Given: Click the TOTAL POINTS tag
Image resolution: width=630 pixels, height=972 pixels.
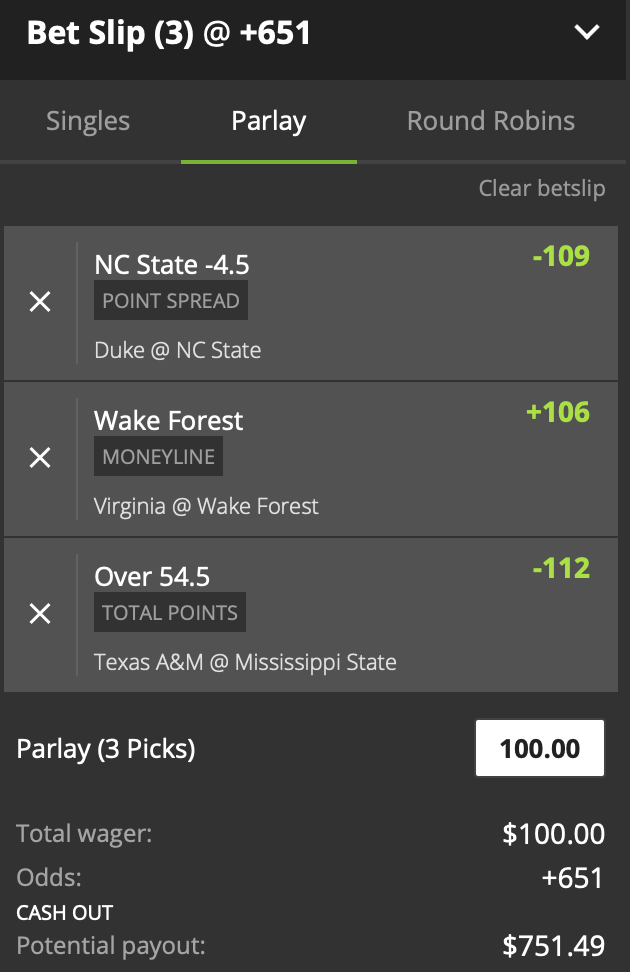Looking at the screenshot, I should click(170, 613).
